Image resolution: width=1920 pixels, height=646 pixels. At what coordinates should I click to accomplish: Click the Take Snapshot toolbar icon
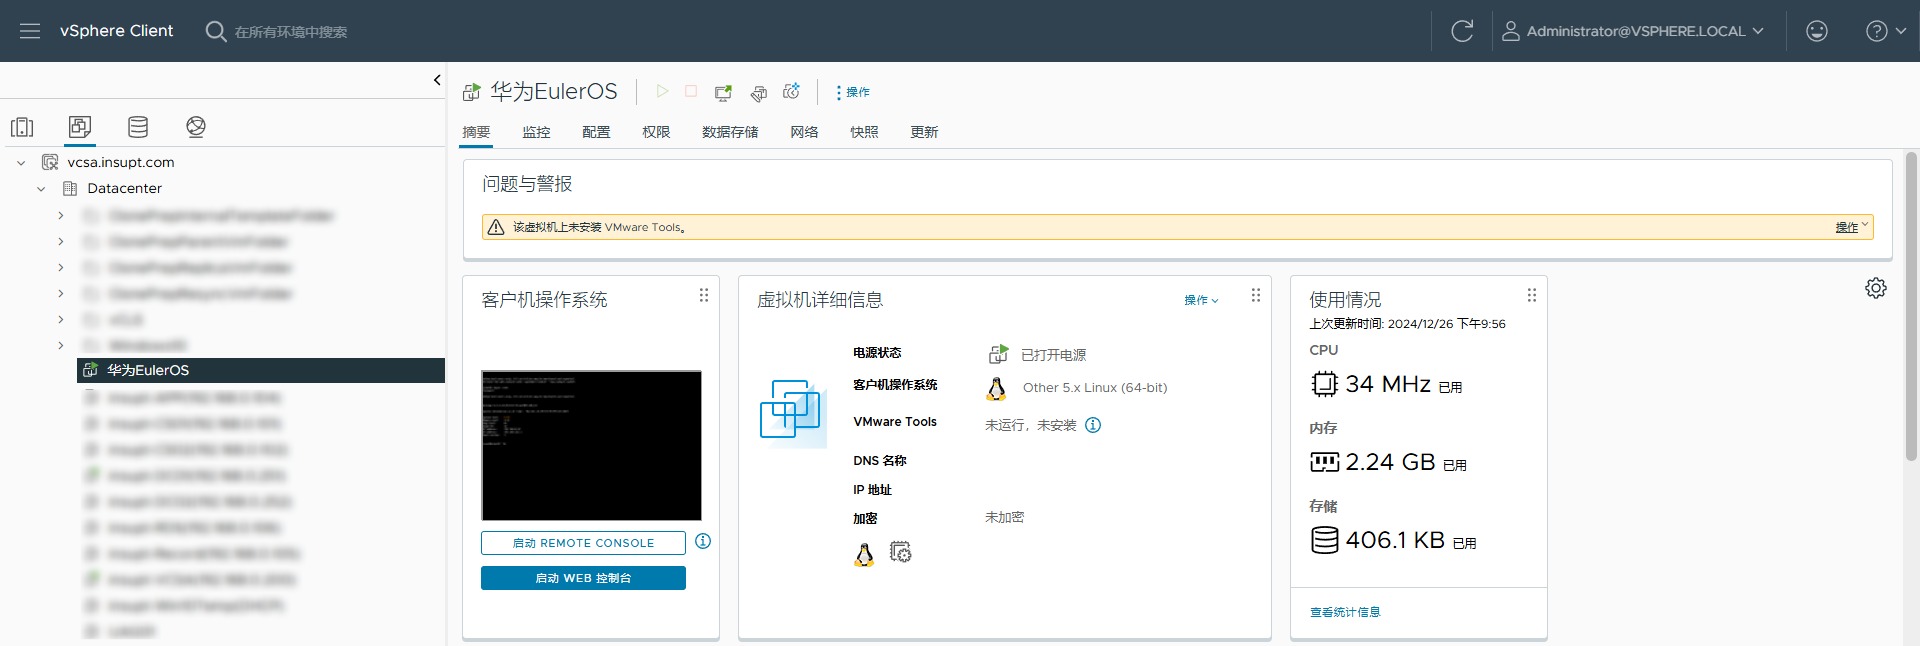(x=791, y=92)
